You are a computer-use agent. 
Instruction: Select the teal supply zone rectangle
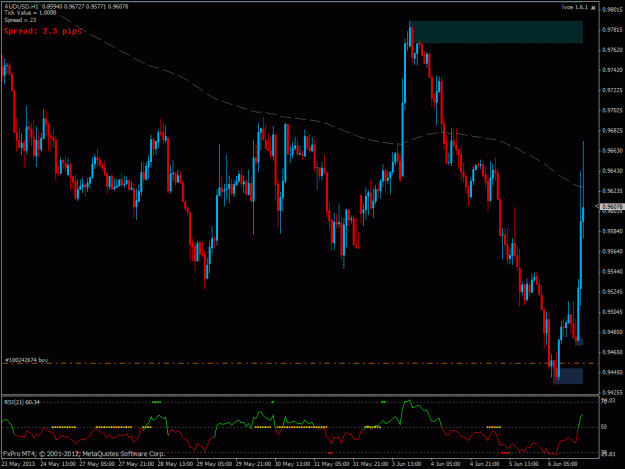[x=496, y=32]
